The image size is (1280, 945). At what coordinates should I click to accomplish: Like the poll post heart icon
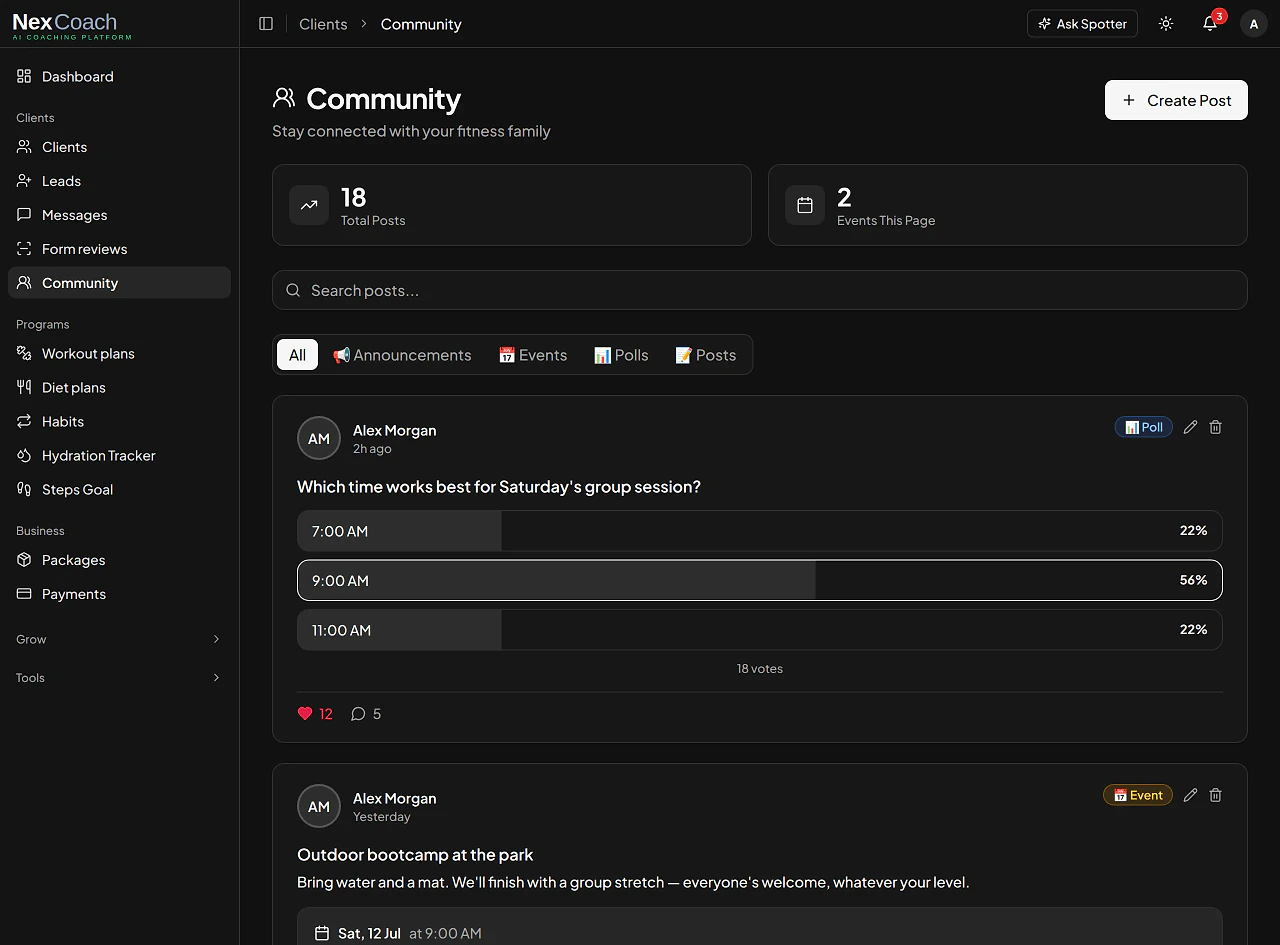[x=306, y=714]
